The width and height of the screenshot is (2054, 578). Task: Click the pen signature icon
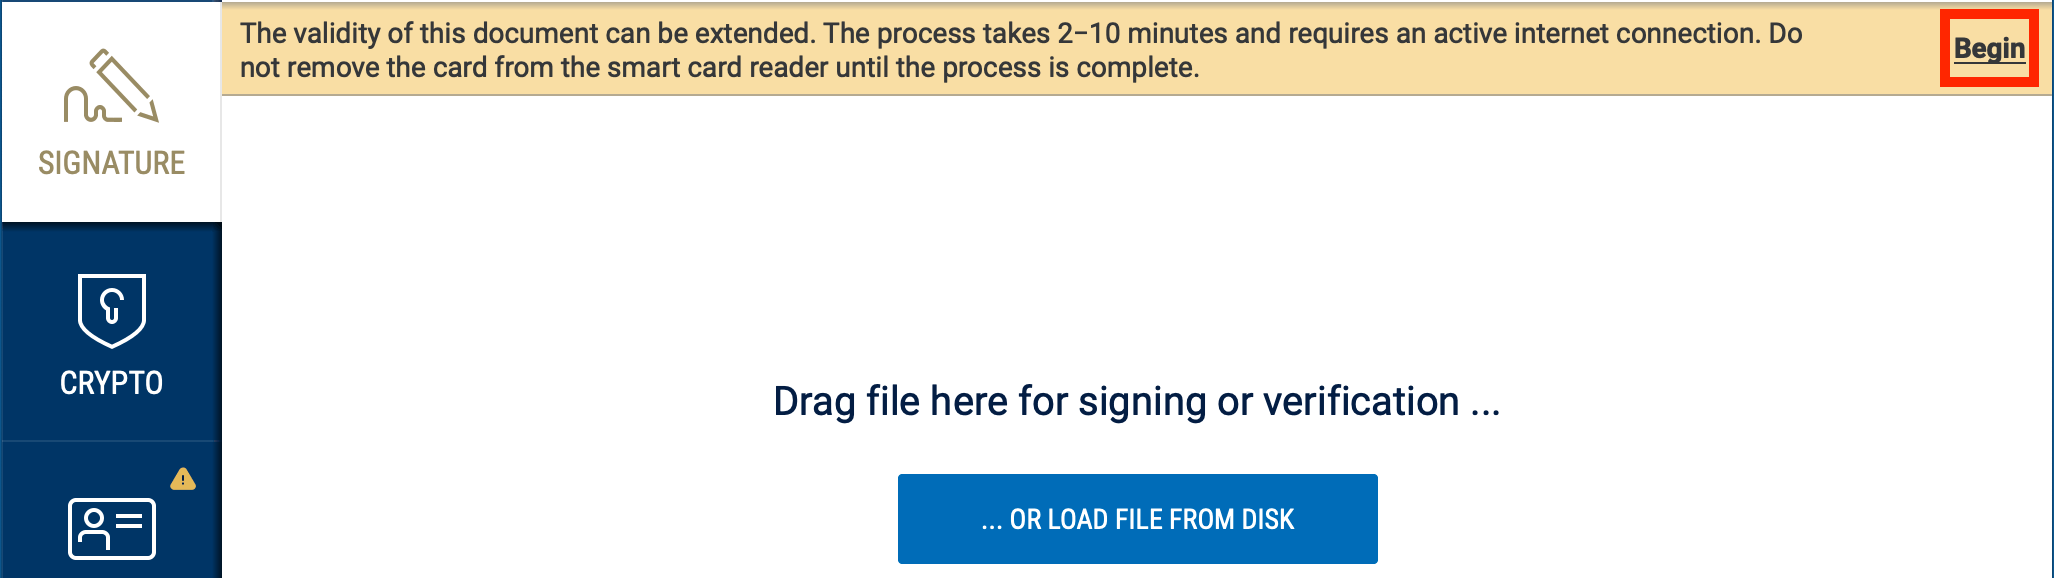pyautogui.click(x=111, y=86)
